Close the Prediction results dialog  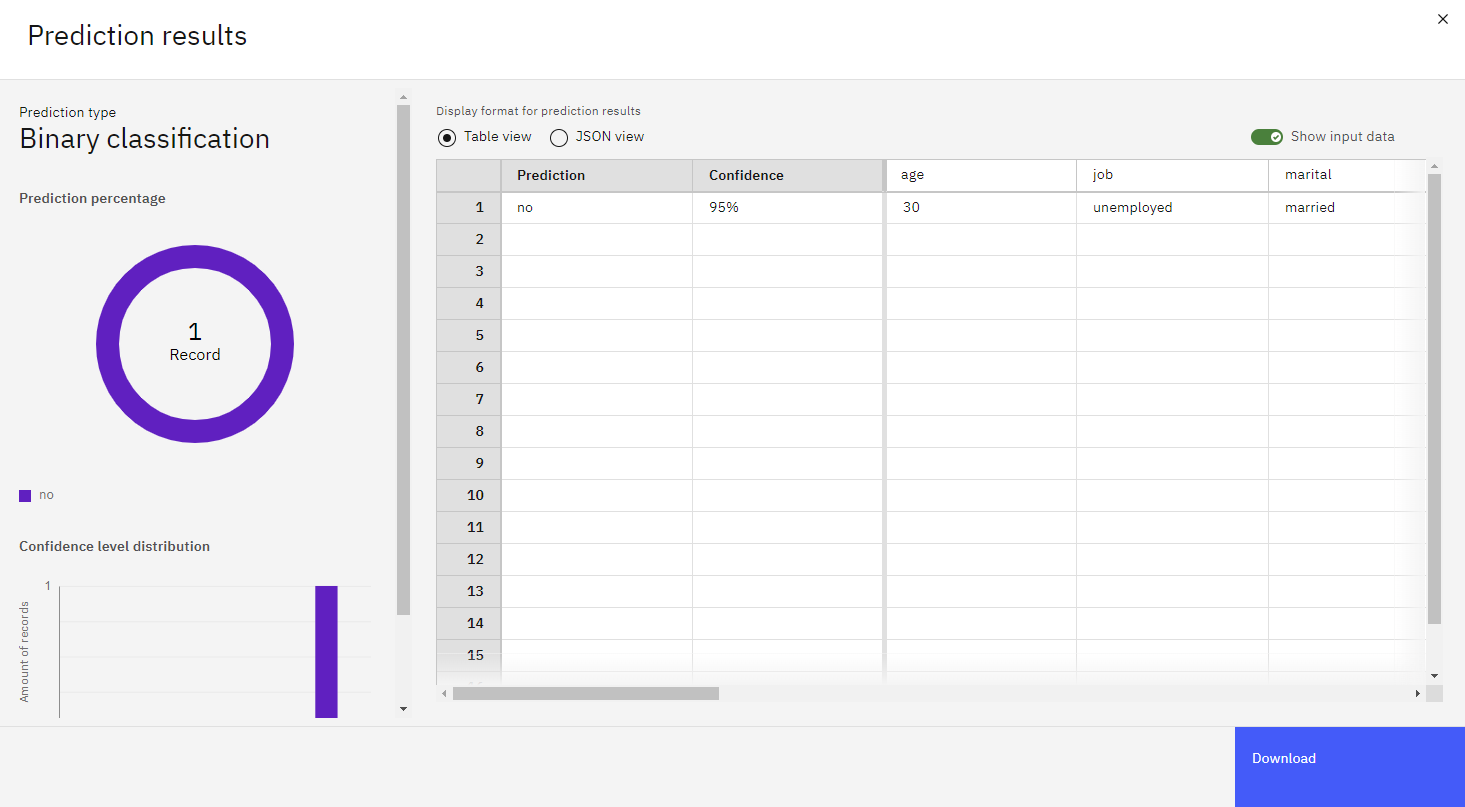1442,19
